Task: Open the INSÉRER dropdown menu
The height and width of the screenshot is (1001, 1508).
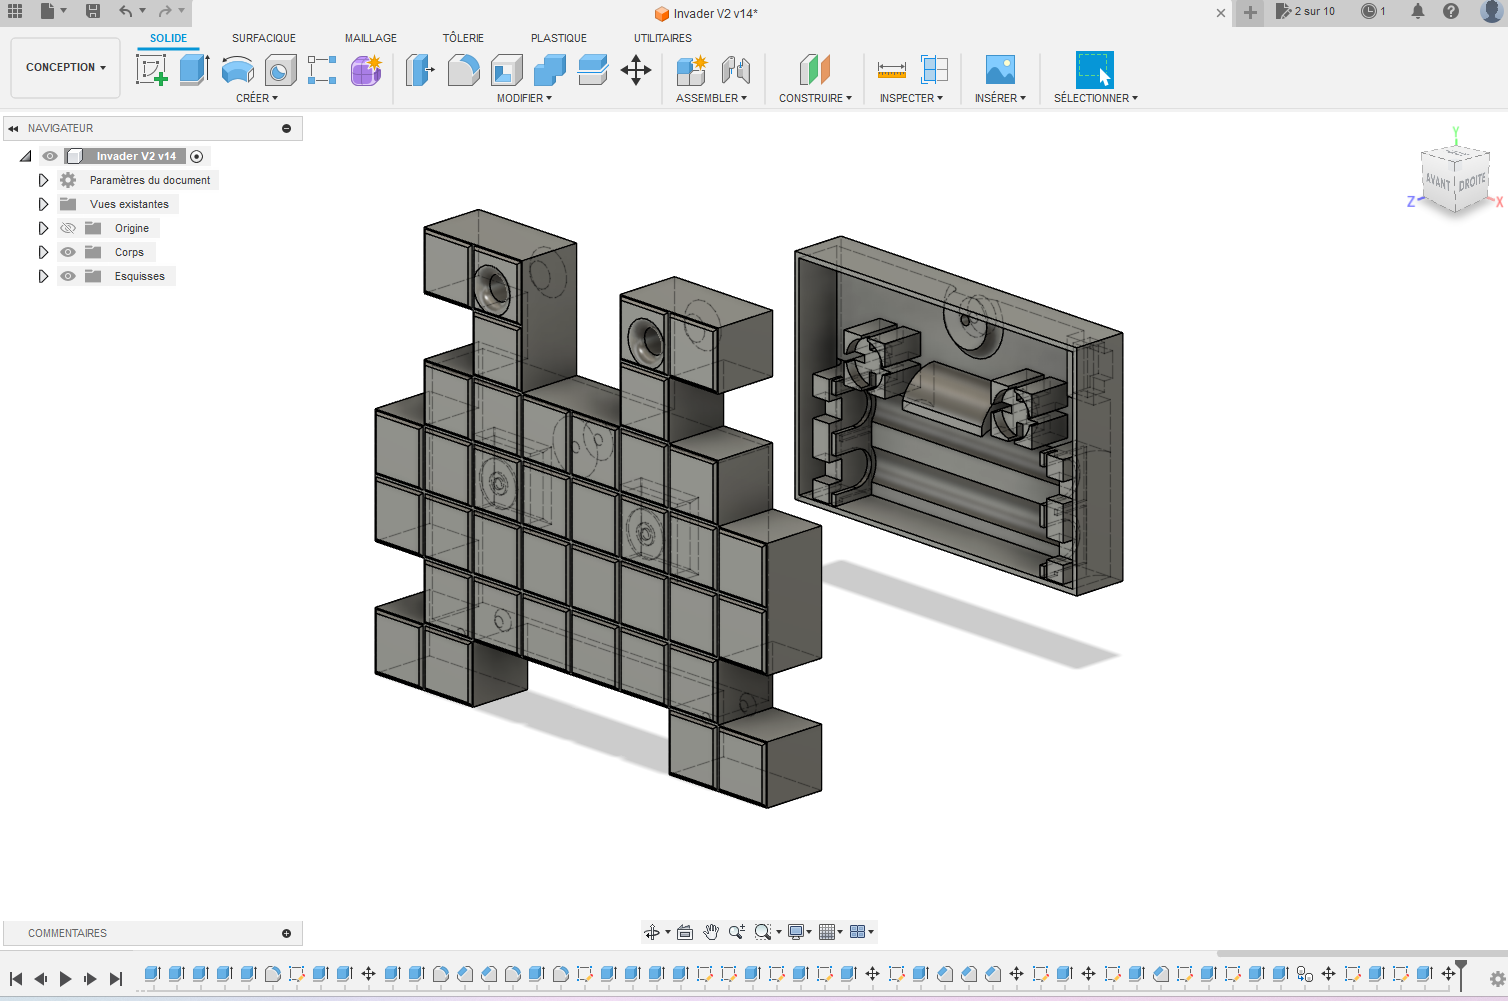Action: (1000, 98)
